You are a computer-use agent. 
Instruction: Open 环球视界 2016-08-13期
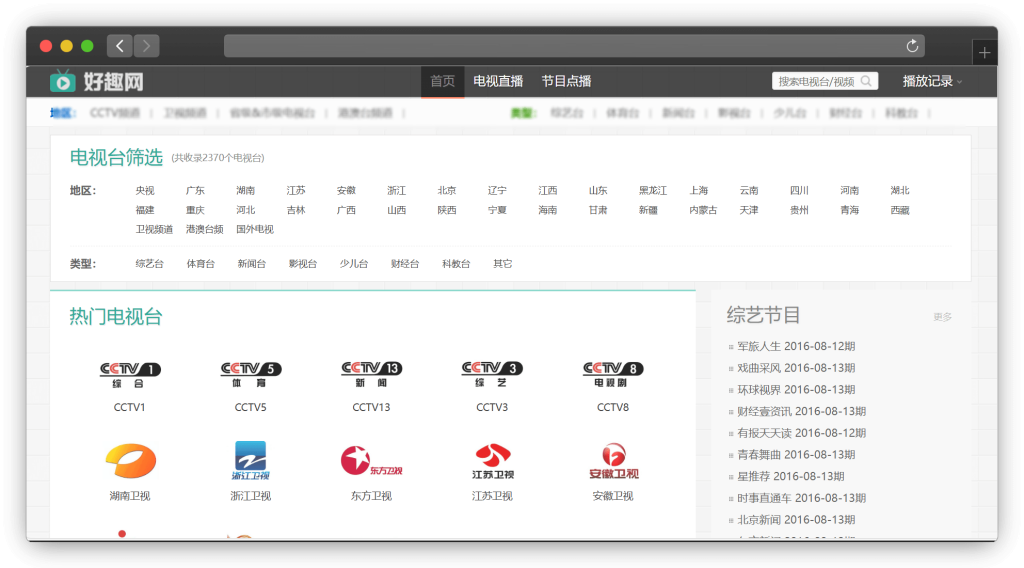[x=796, y=390]
